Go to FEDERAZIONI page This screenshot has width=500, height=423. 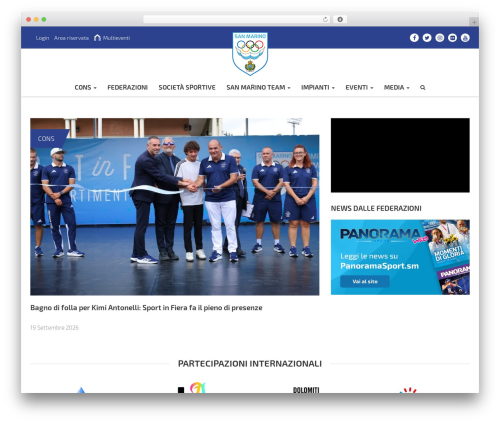coord(127,87)
